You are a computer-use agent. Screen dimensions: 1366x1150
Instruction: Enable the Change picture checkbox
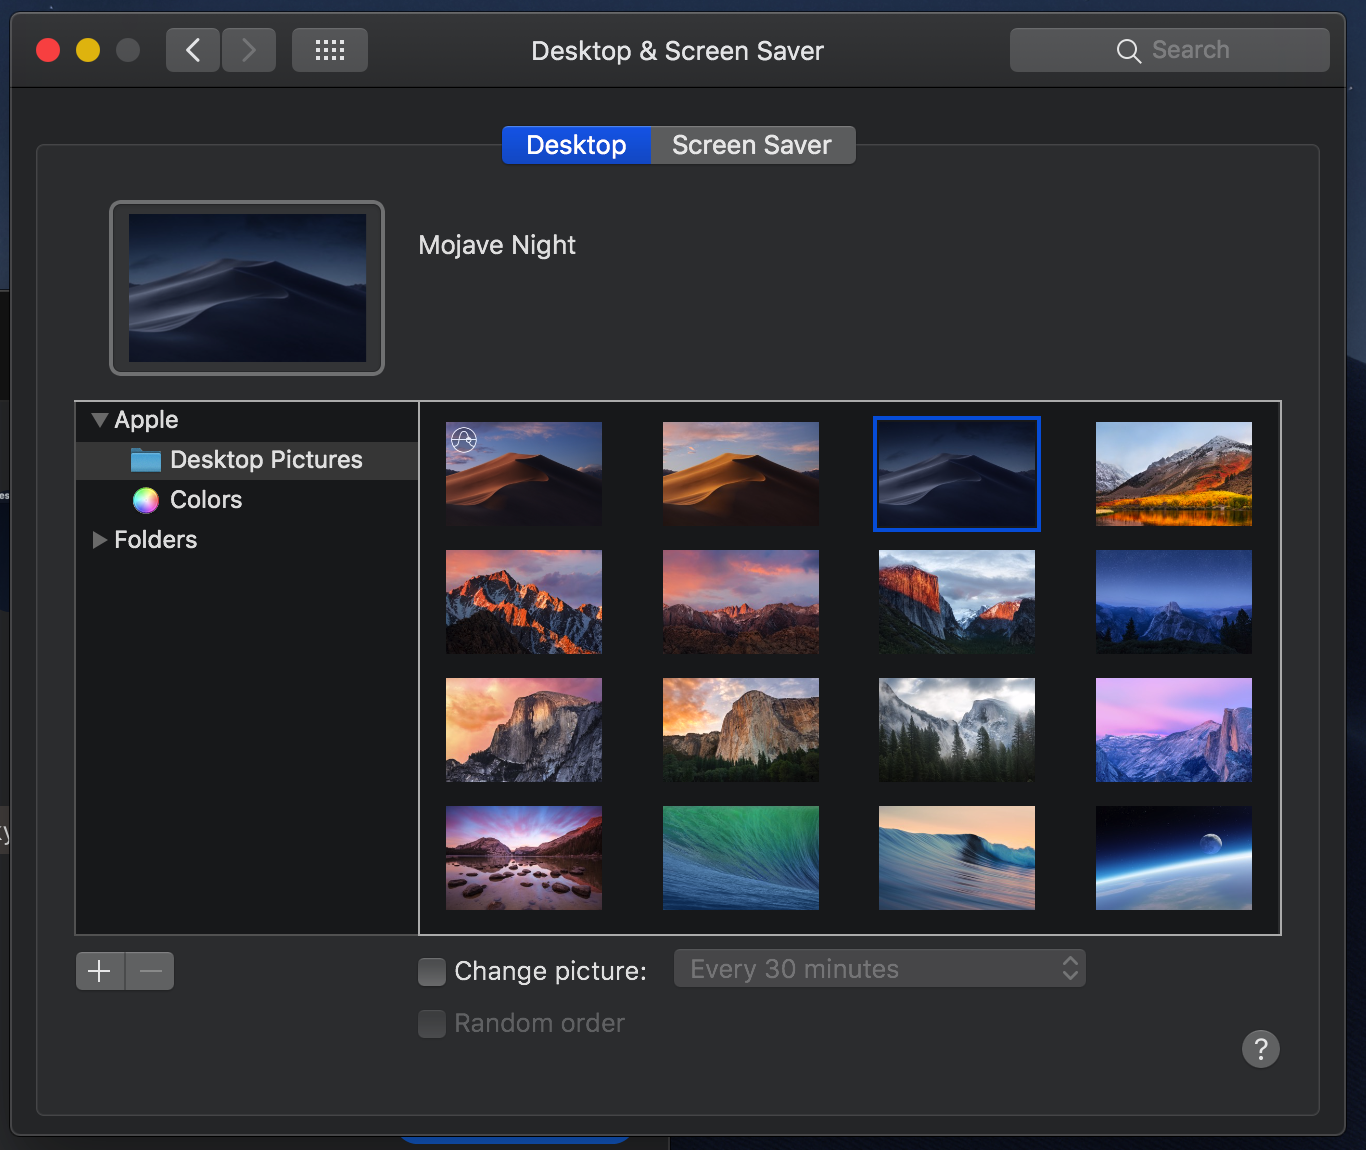tap(432, 972)
